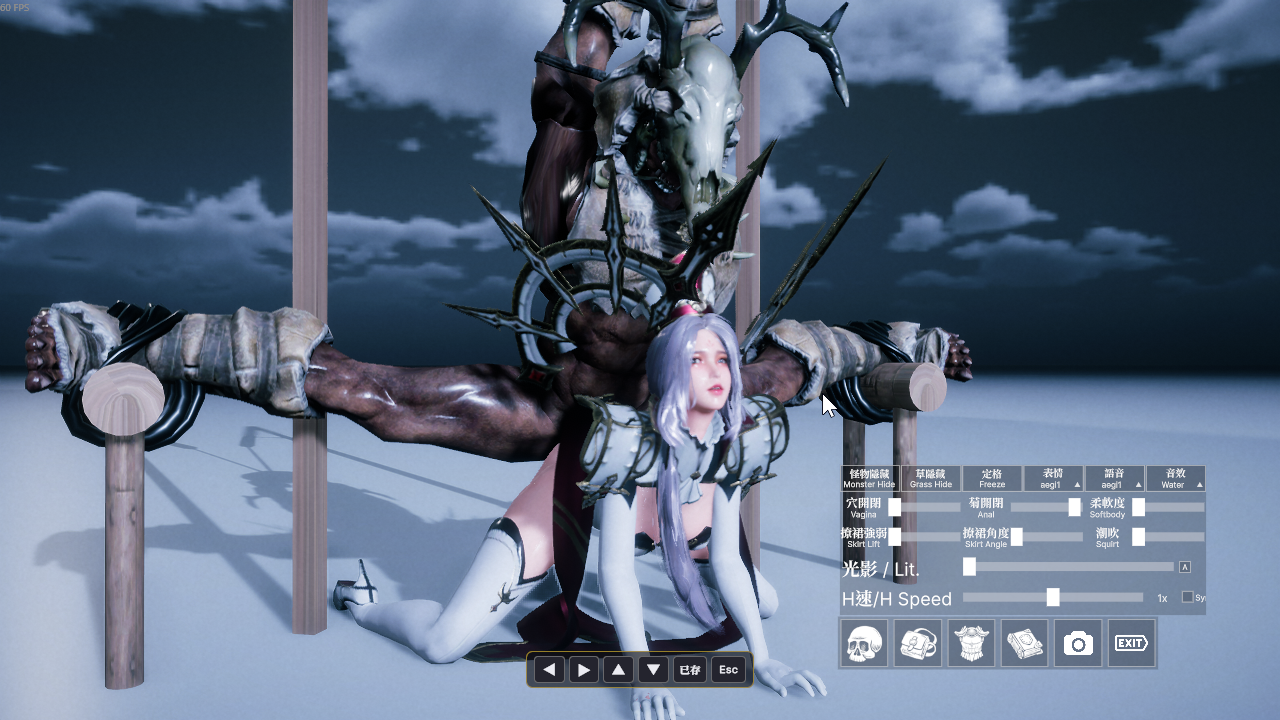Click the Lit. lighting slider track
Image resolution: width=1280 pixels, height=720 pixels.
[x=1068, y=567]
